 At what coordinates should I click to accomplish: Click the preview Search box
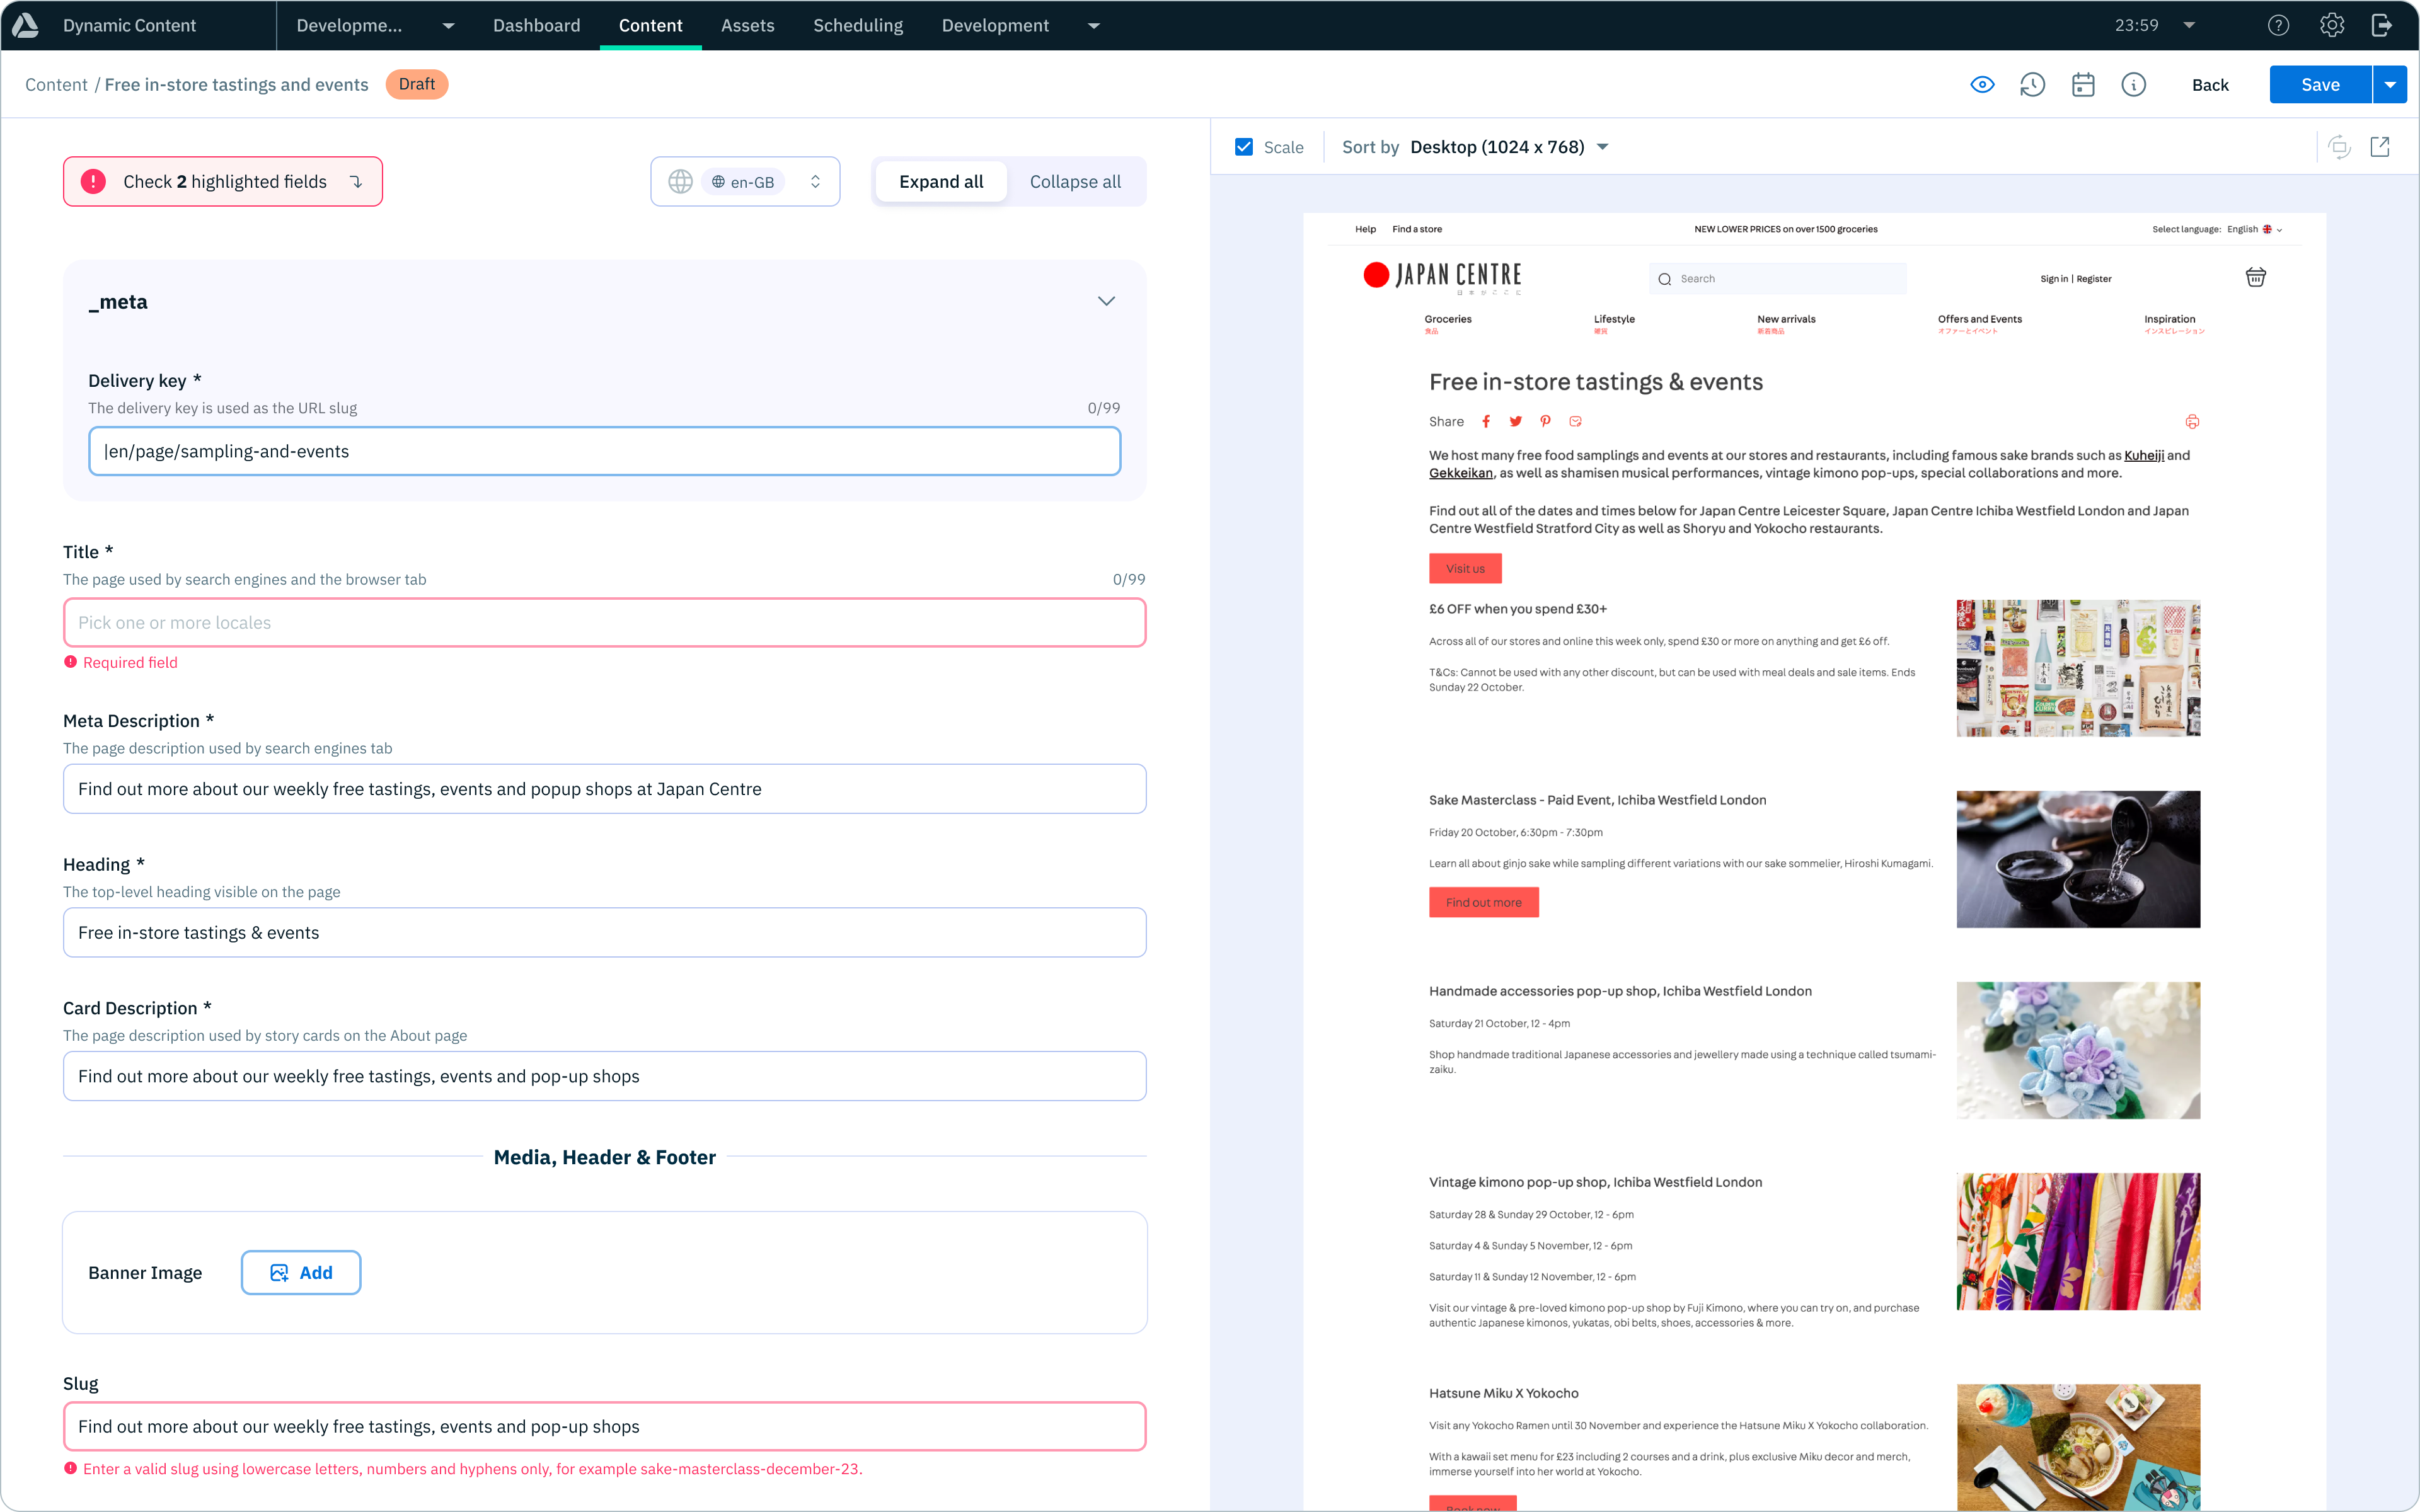(x=1777, y=279)
